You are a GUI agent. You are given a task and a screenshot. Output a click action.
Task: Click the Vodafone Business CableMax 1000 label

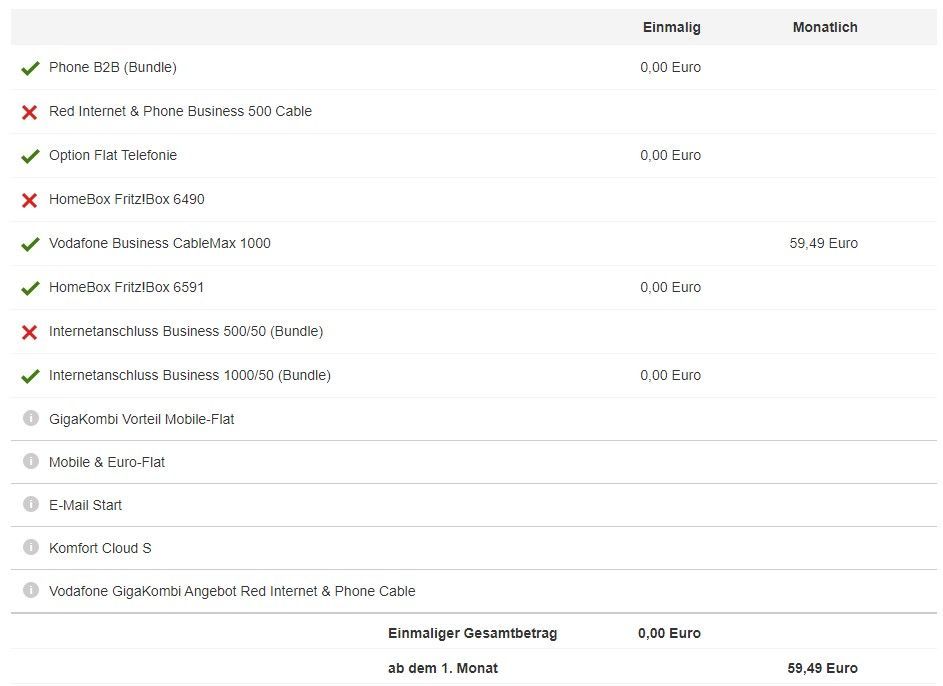point(159,243)
